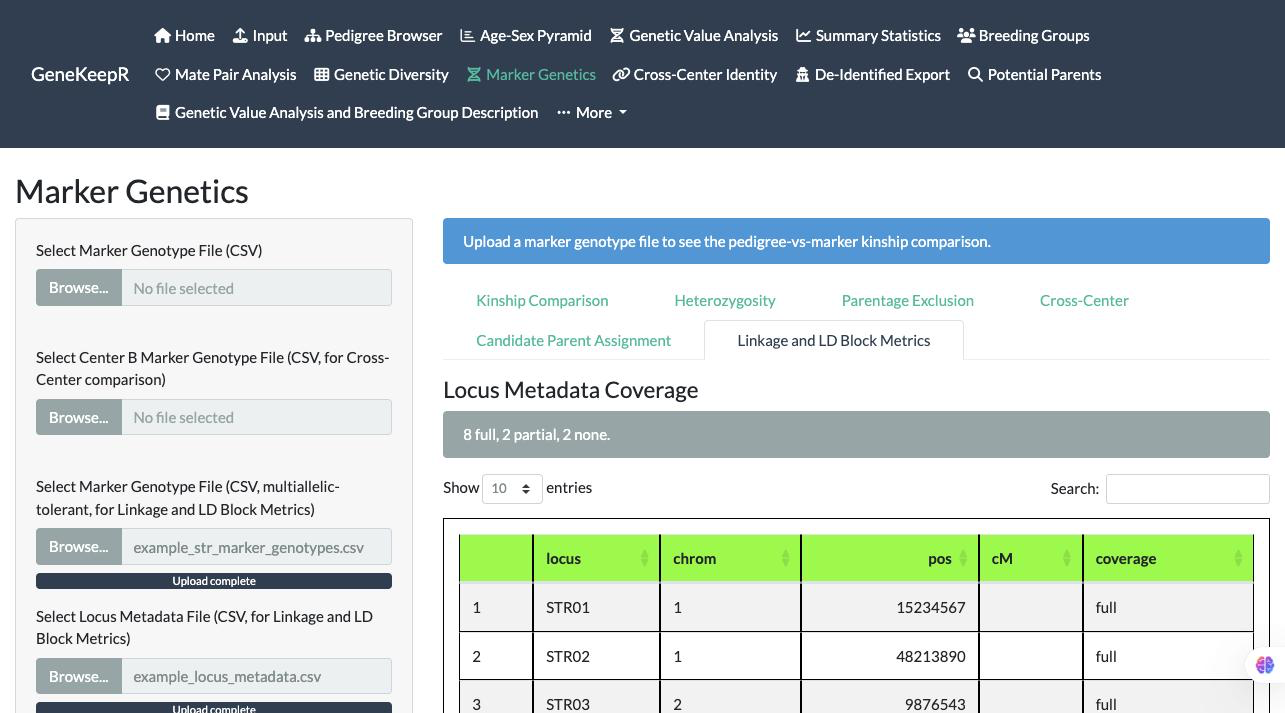Switch to Kinship Comparison tab
1285x713 pixels.
(542, 301)
